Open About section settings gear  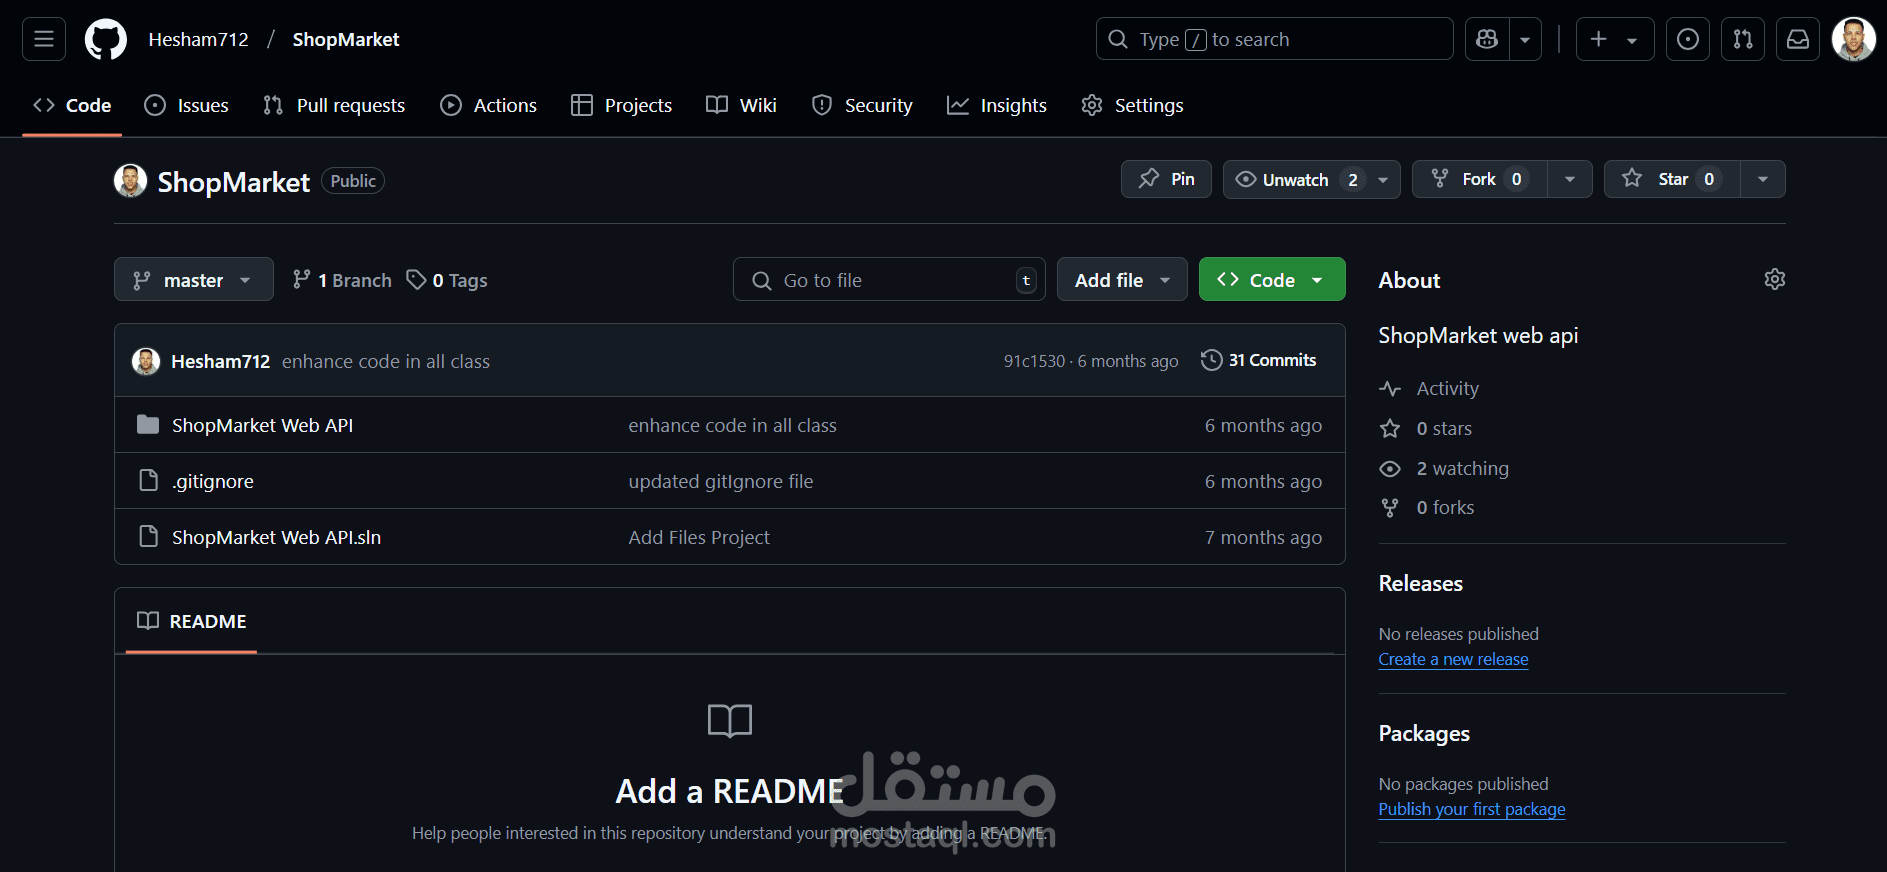[1775, 279]
